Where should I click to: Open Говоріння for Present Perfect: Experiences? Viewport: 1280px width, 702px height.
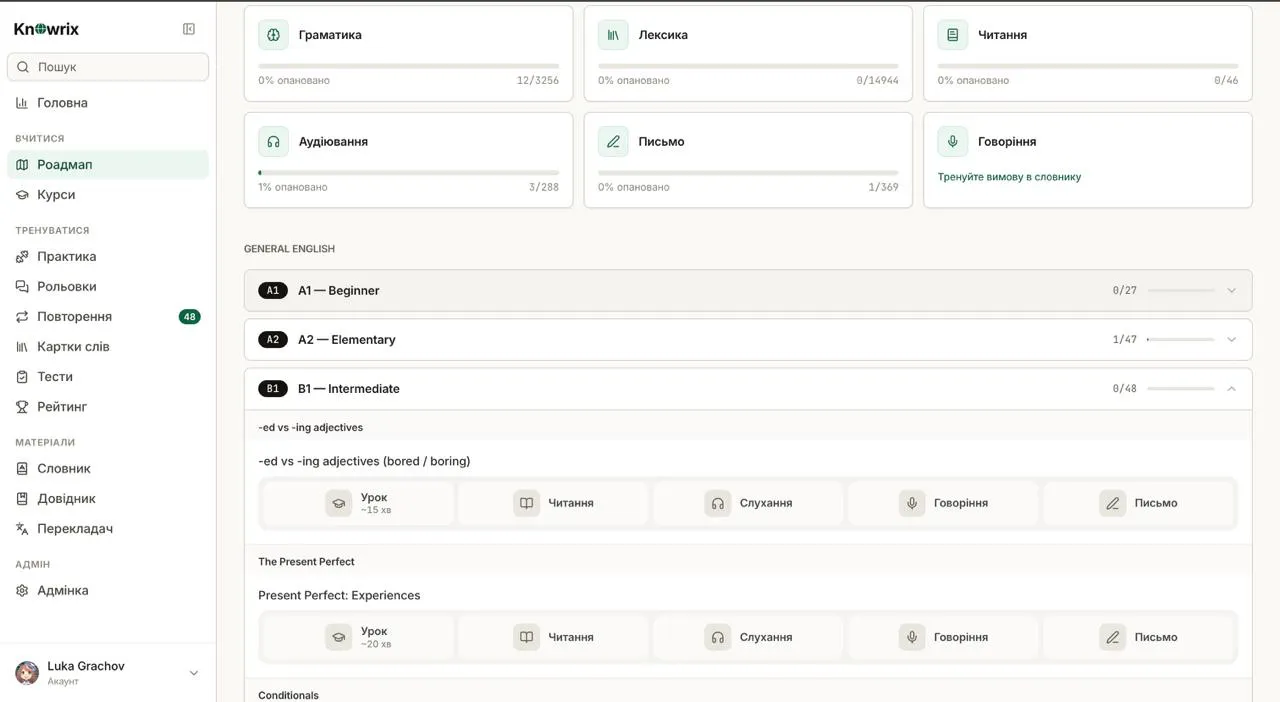click(943, 637)
